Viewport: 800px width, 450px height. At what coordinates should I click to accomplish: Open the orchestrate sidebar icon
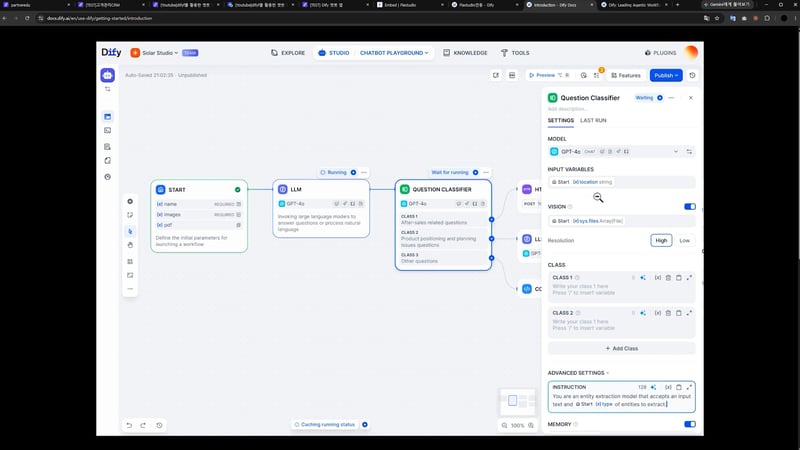(x=108, y=117)
